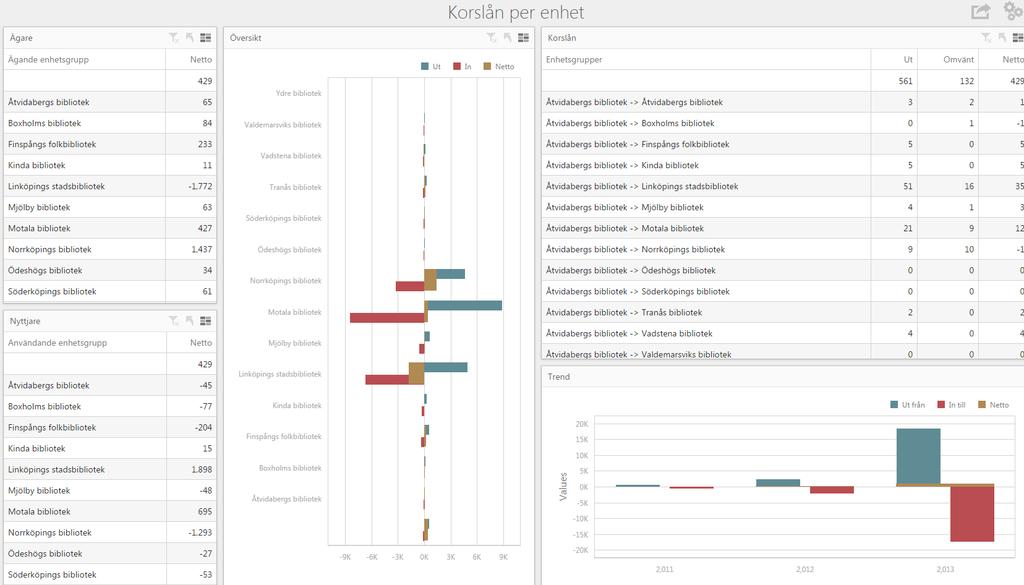Viewport: 1024px width, 585px height.
Task: Click the filter icon in the Översikt panel
Action: 491,38
